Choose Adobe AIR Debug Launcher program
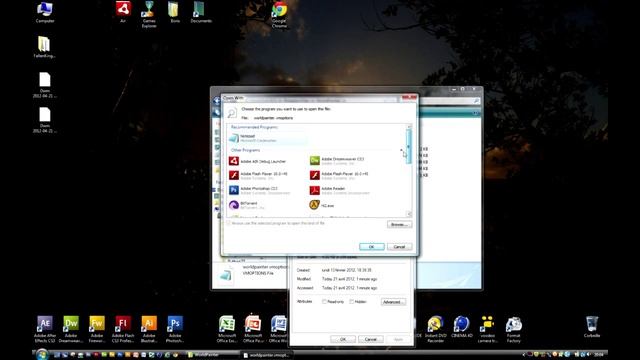The height and width of the screenshot is (360, 640). click(258, 162)
